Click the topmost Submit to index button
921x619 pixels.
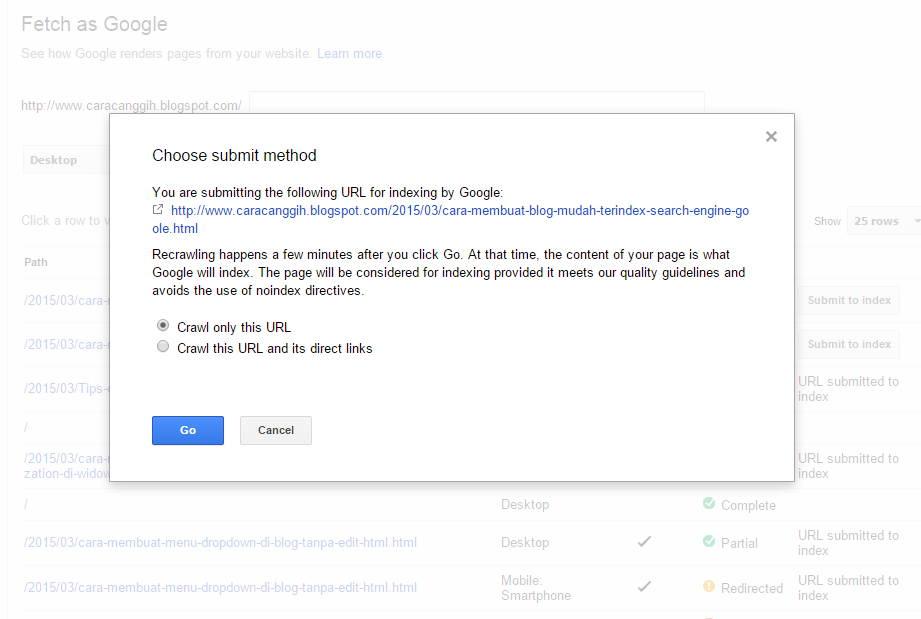(x=848, y=300)
